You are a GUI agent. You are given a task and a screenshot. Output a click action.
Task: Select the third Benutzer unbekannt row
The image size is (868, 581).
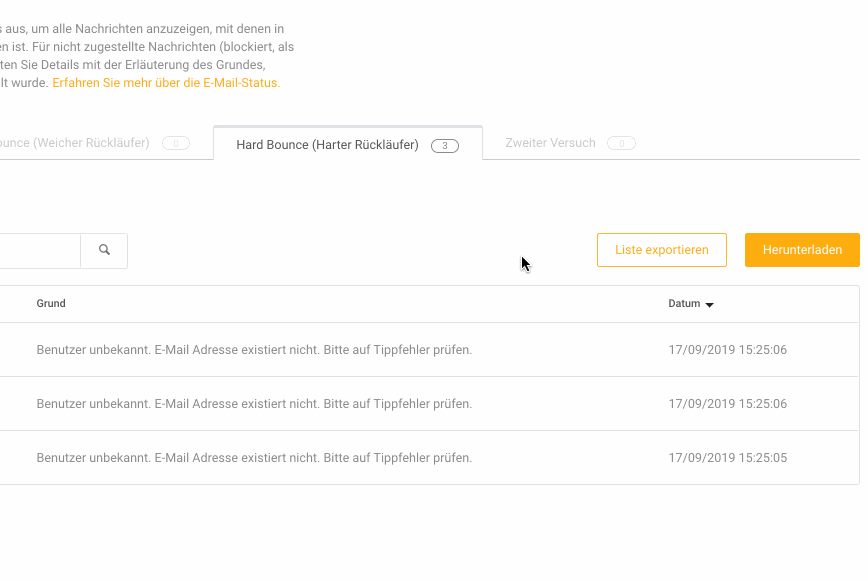[429, 458]
